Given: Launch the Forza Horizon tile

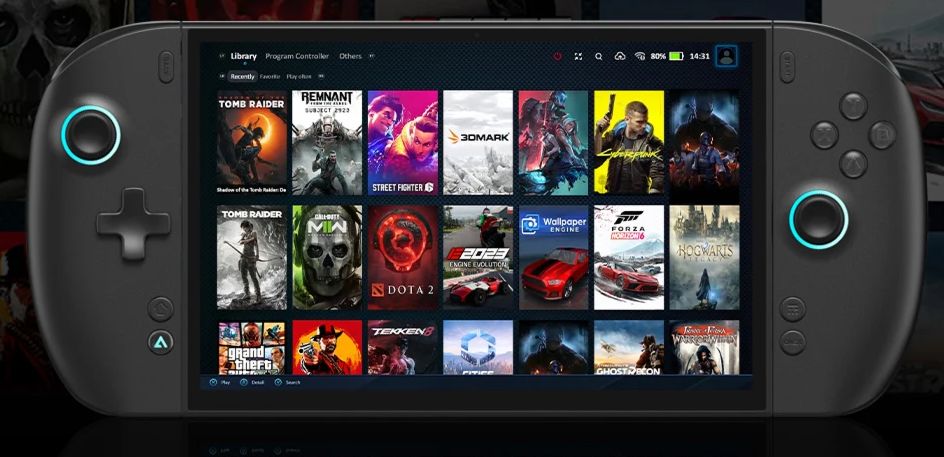Looking at the screenshot, I should click(x=629, y=257).
